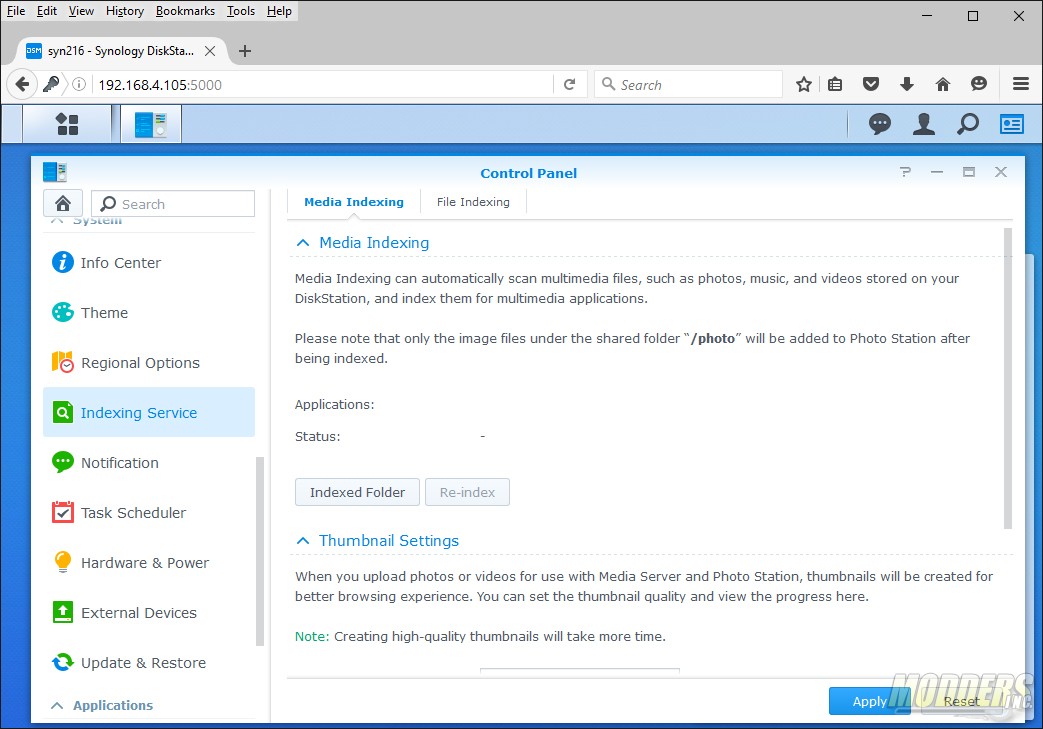This screenshot has width=1043, height=729.
Task: Click the Theme palette icon
Action: pos(63,312)
